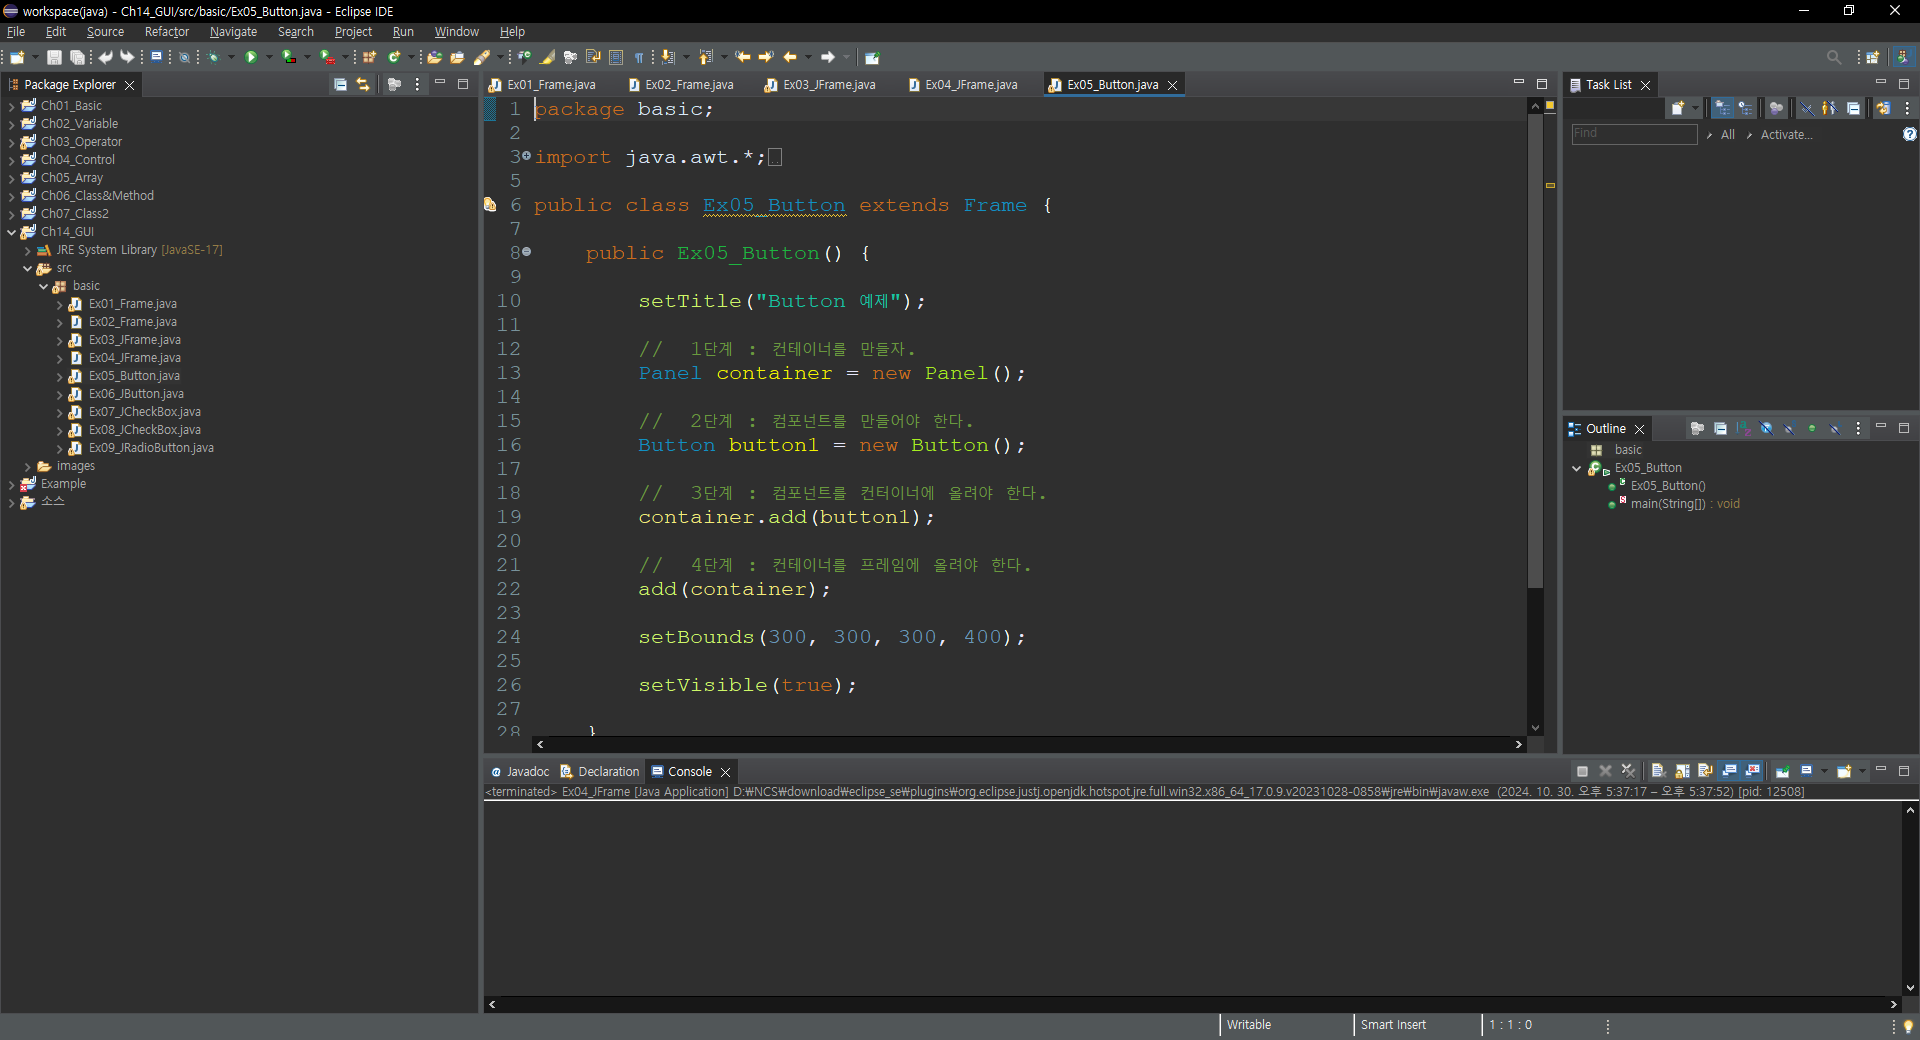Expand the JRE System Library node
This screenshot has height=1040, width=1920.
coord(27,250)
